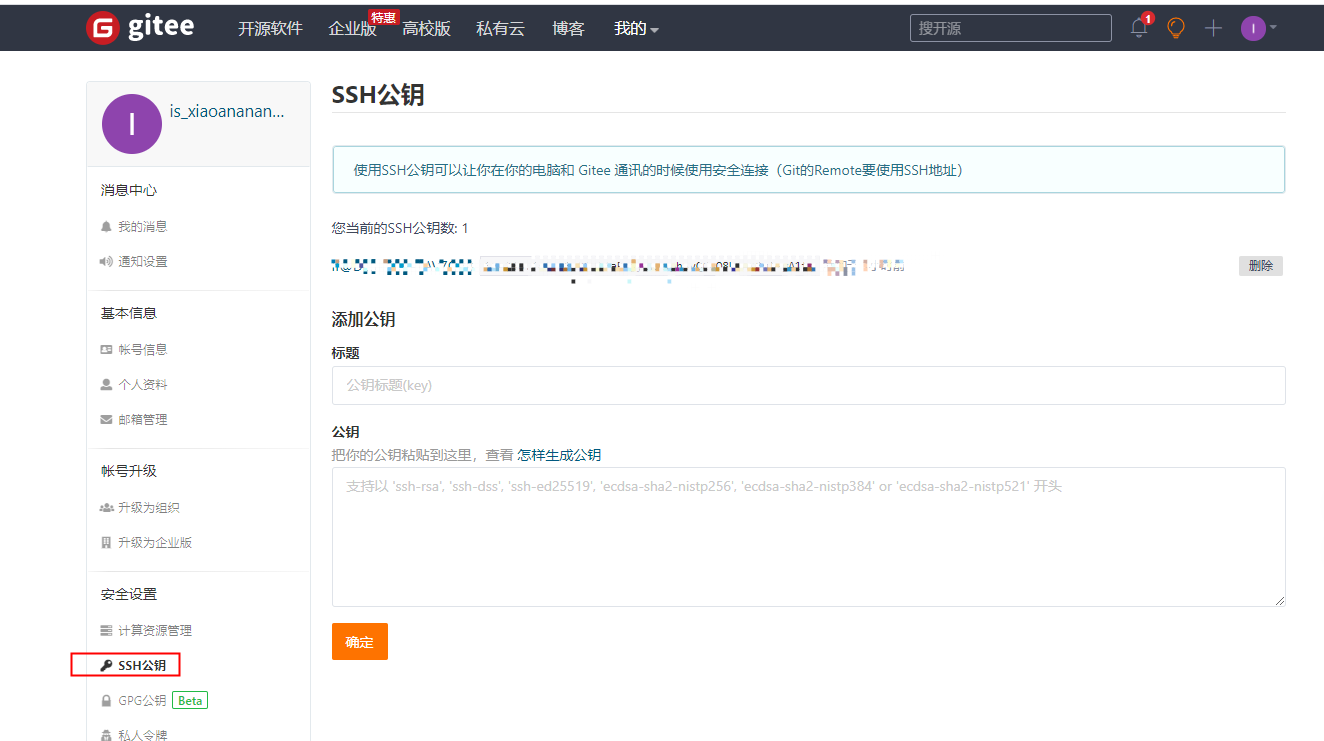Click the 消息中心 section heading

click(x=129, y=190)
